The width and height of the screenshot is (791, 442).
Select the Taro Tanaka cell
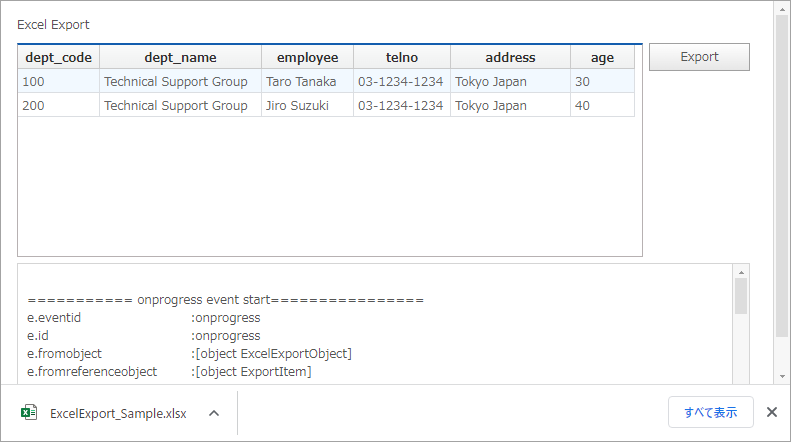click(x=307, y=81)
